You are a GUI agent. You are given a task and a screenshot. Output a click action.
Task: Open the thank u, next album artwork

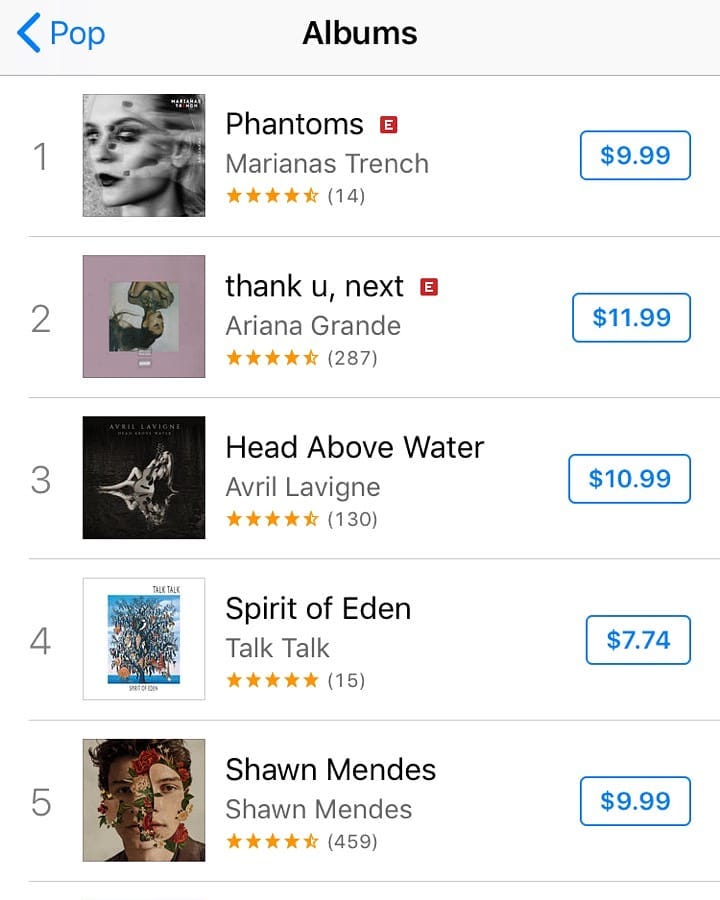pyautogui.click(x=144, y=317)
